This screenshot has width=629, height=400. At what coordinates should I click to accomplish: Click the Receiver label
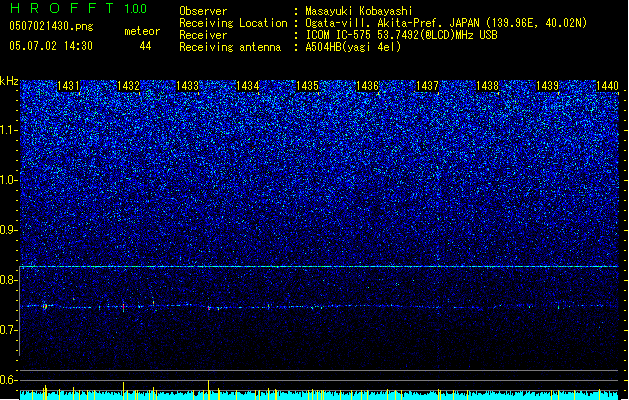203,35
